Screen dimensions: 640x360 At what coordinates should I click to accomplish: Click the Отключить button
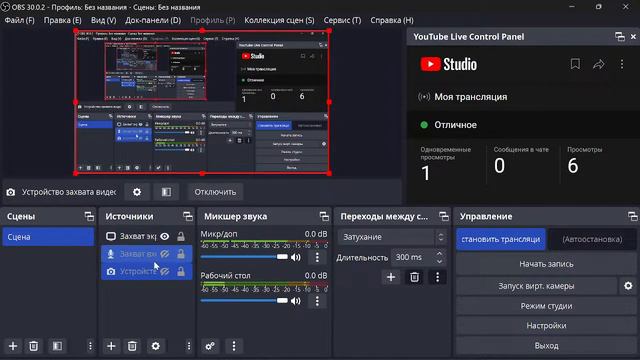point(215,192)
